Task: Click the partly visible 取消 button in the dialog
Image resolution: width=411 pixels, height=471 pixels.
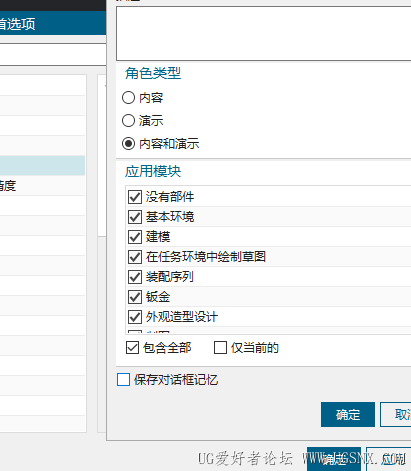Action: pyautogui.click(x=396, y=414)
